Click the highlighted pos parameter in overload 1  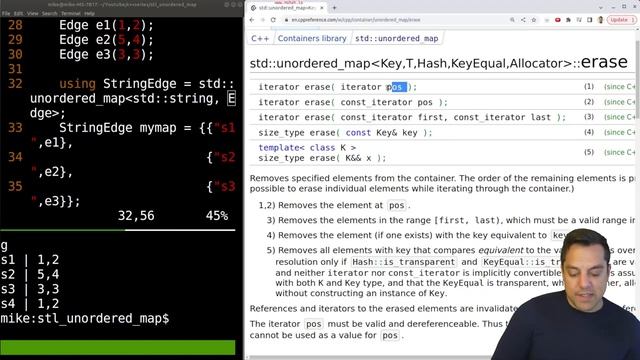coord(396,87)
